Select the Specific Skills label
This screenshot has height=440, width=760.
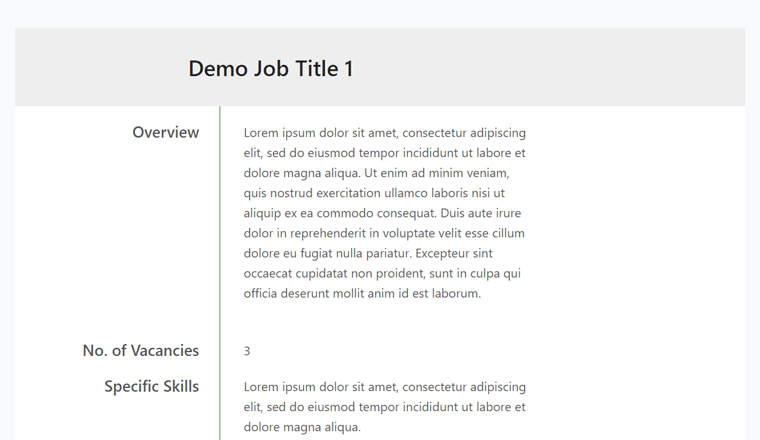coord(152,386)
